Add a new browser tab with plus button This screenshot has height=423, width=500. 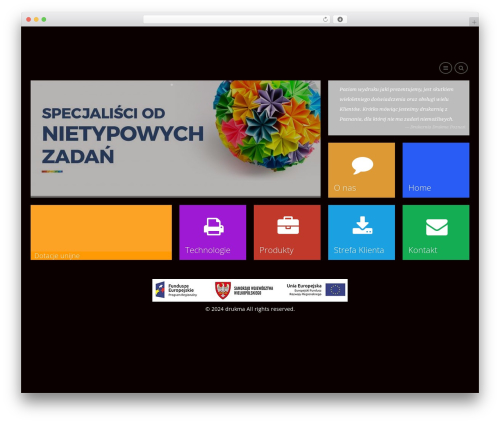click(474, 22)
